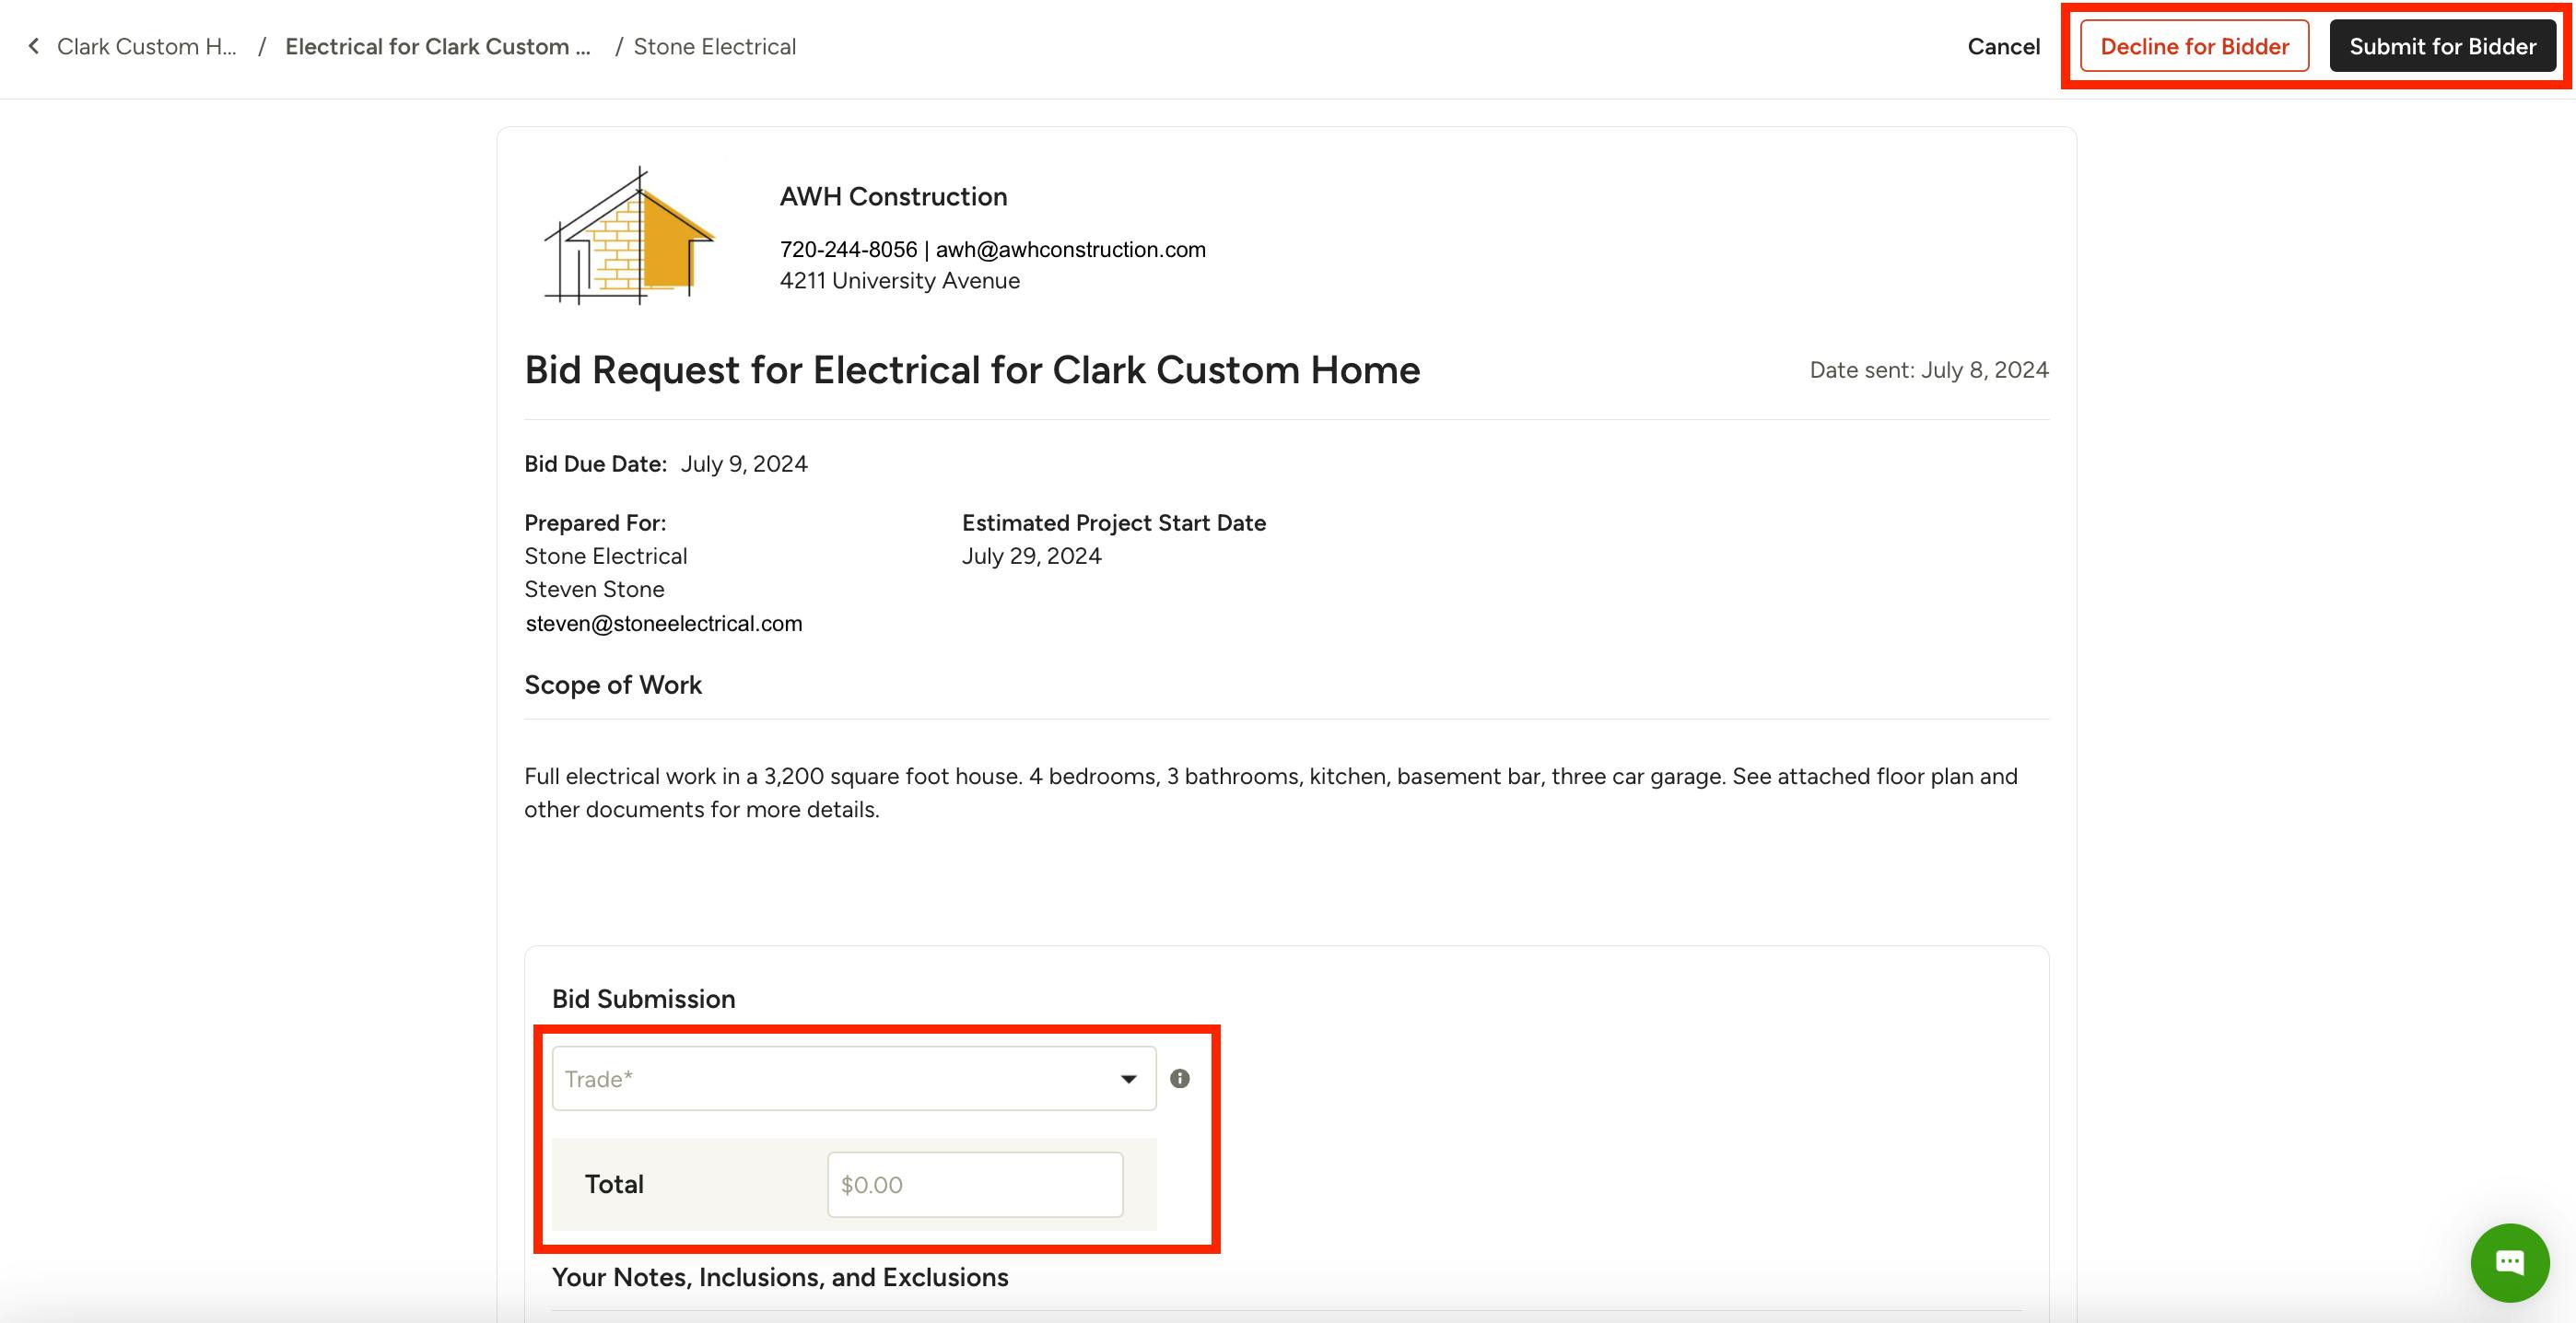The width and height of the screenshot is (2576, 1323).
Task: Click the back chevron in the breadcrumb
Action: [x=34, y=46]
